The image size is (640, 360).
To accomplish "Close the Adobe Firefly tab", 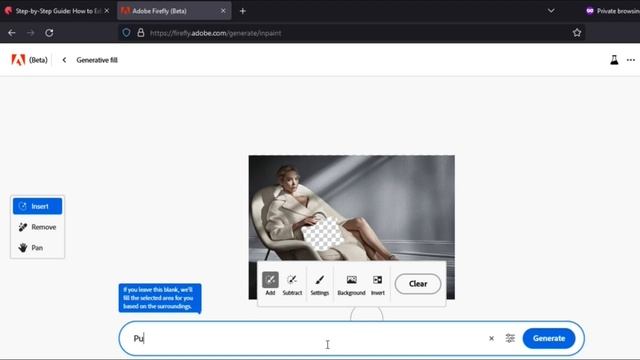I will [223, 11].
